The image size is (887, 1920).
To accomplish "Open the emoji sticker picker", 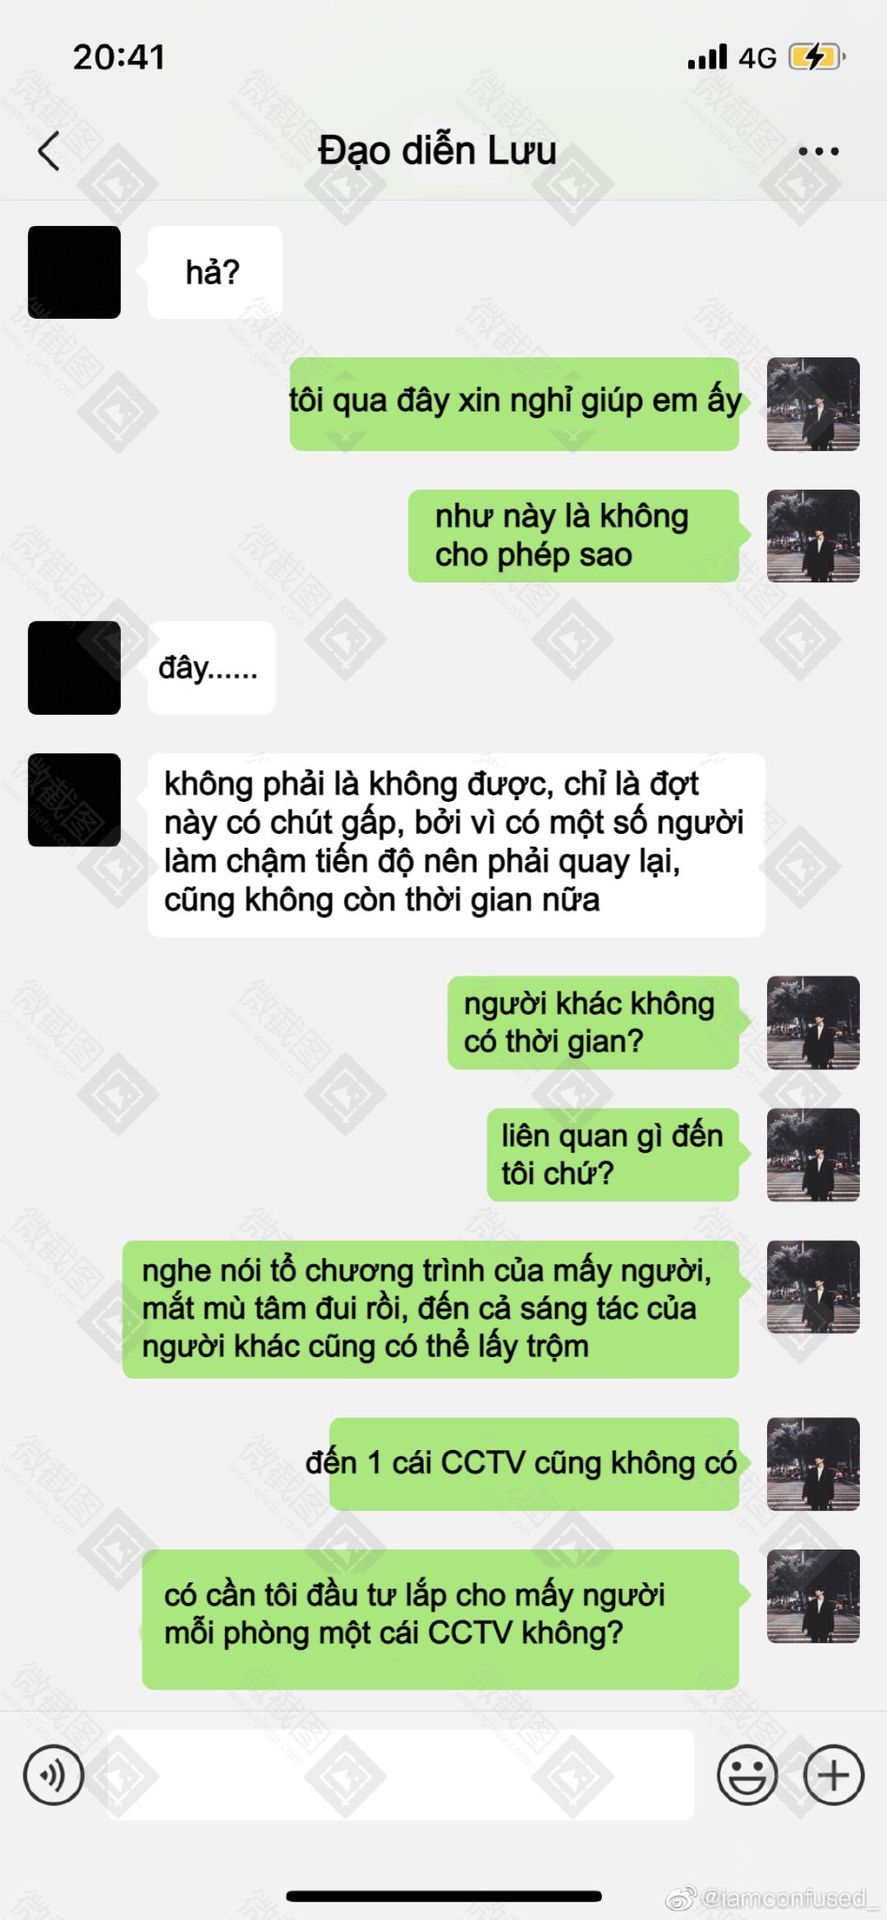I will pyautogui.click(x=747, y=1774).
